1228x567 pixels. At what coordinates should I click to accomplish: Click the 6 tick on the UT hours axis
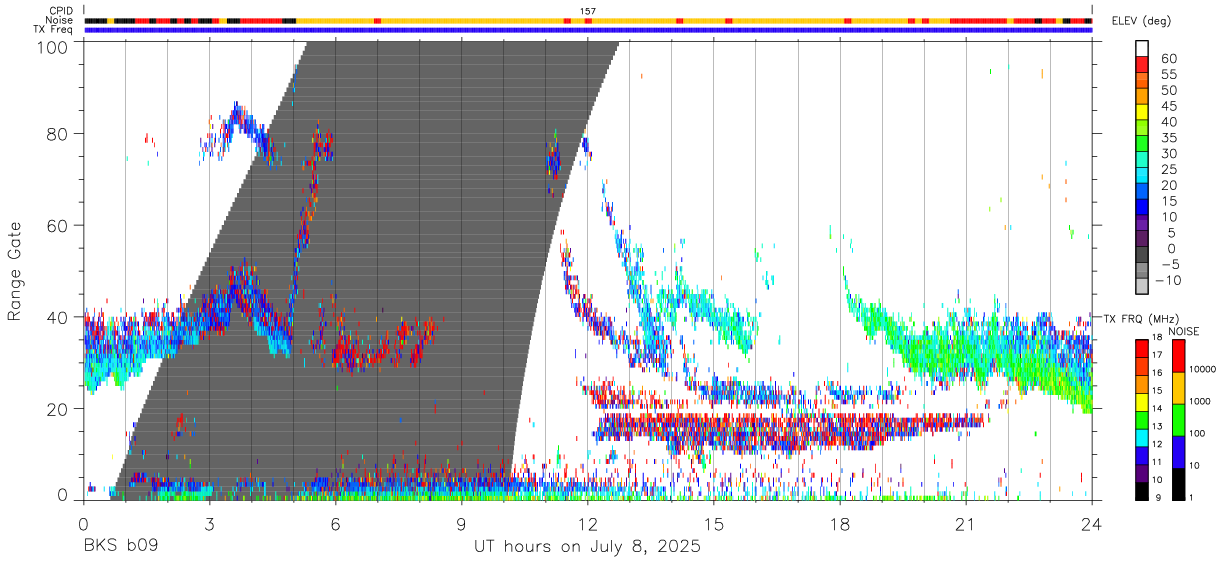(x=335, y=522)
